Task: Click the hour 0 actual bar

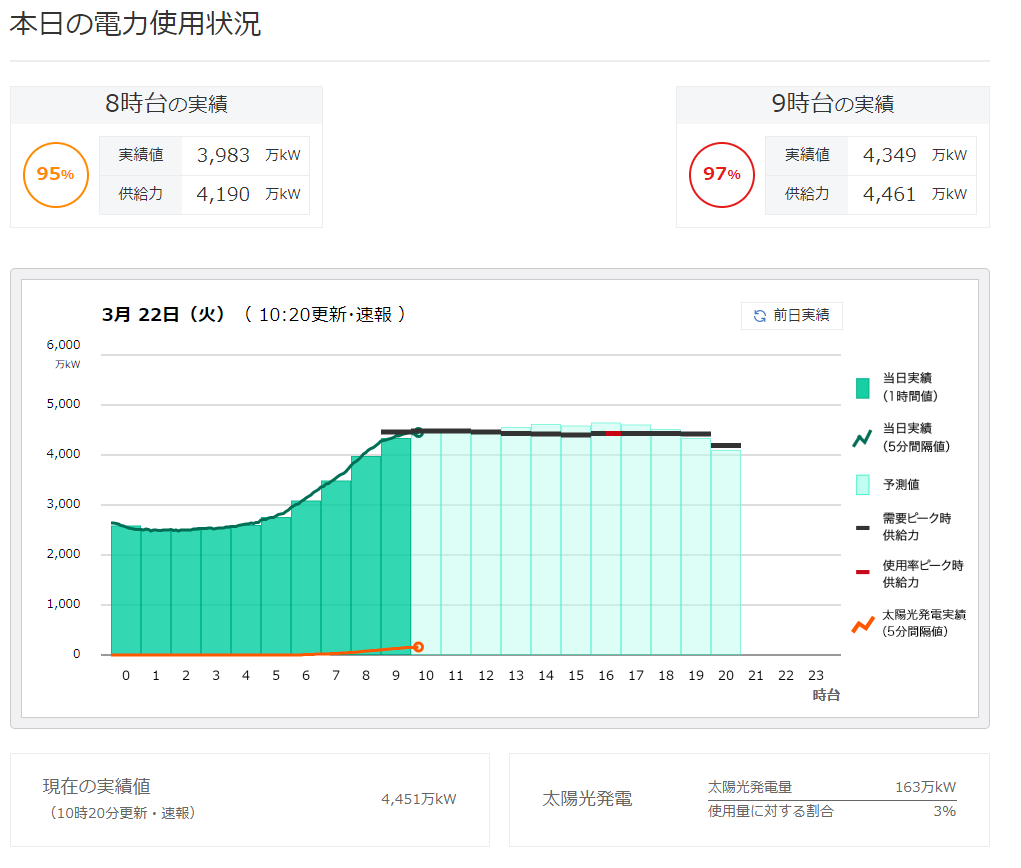Action: [x=126, y=590]
